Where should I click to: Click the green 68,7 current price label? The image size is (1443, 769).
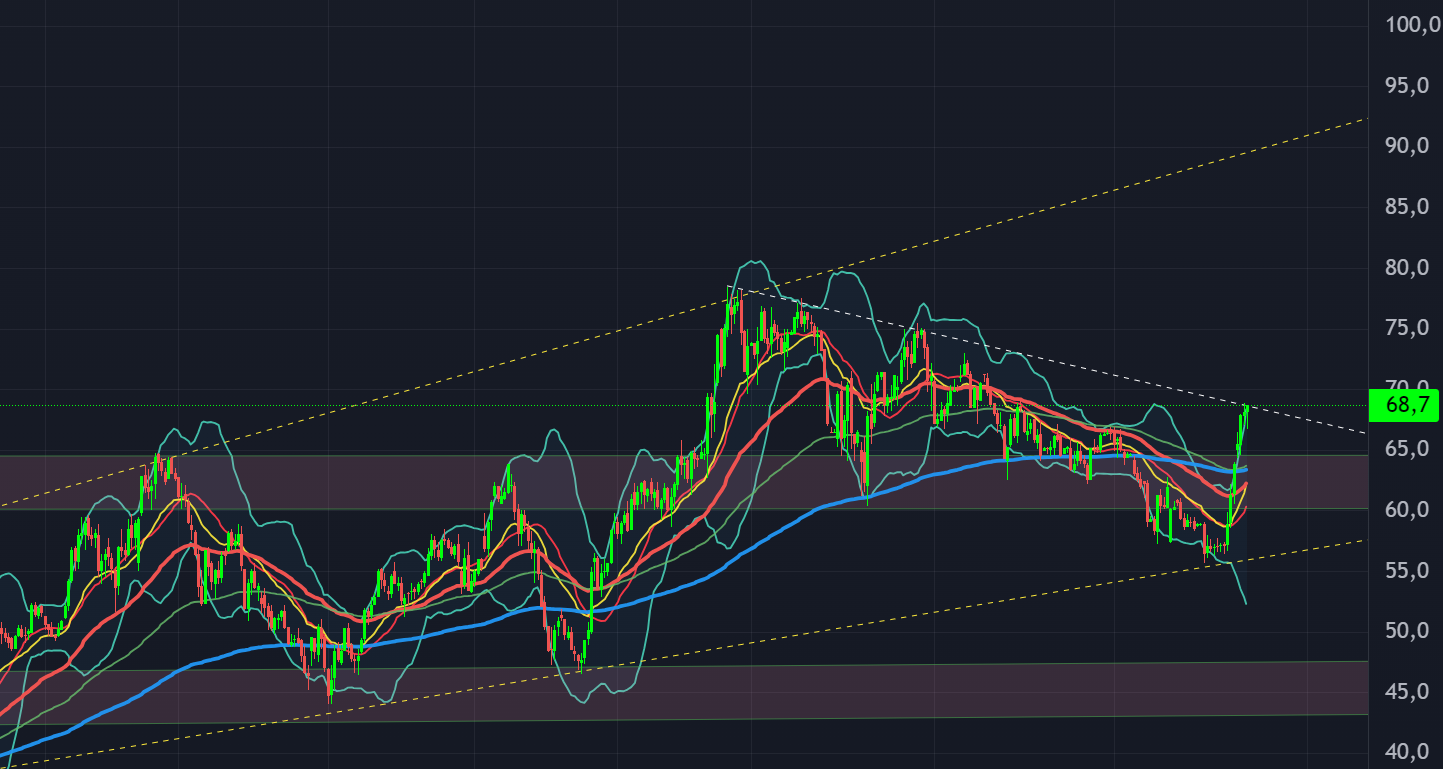coord(1405,405)
